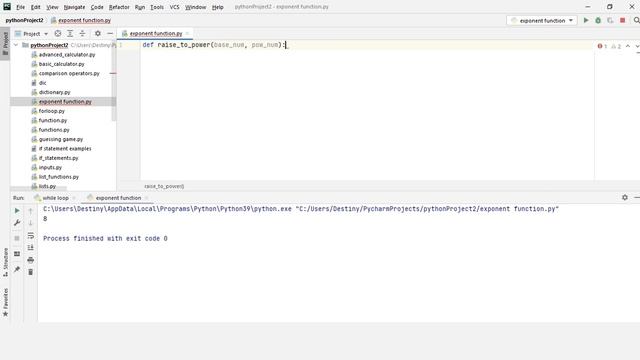Open Project panel settings gear

click(x=98, y=33)
